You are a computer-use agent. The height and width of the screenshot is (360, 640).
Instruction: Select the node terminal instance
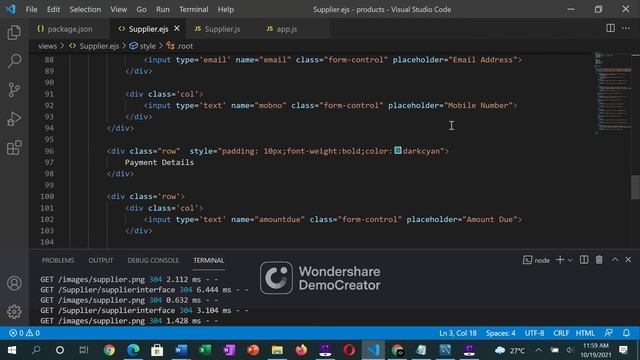tap(536, 260)
